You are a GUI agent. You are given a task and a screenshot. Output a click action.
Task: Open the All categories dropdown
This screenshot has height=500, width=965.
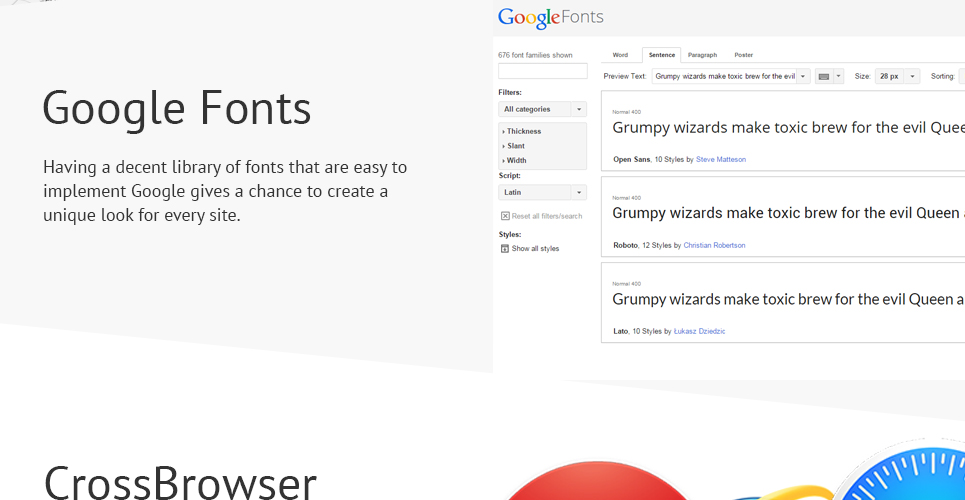(542, 109)
